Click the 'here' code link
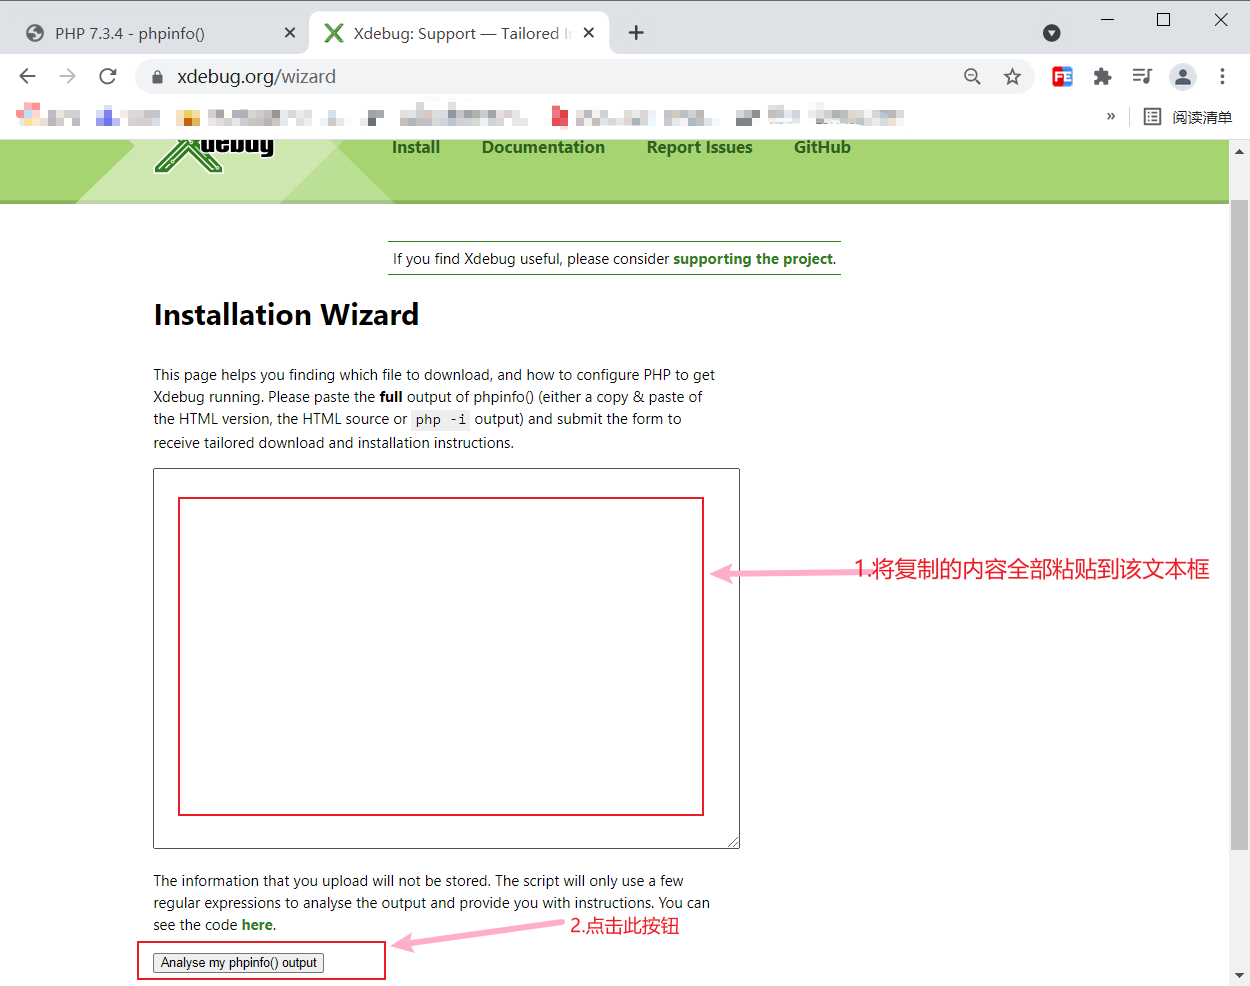Viewport: 1250px width, 986px height. (257, 925)
